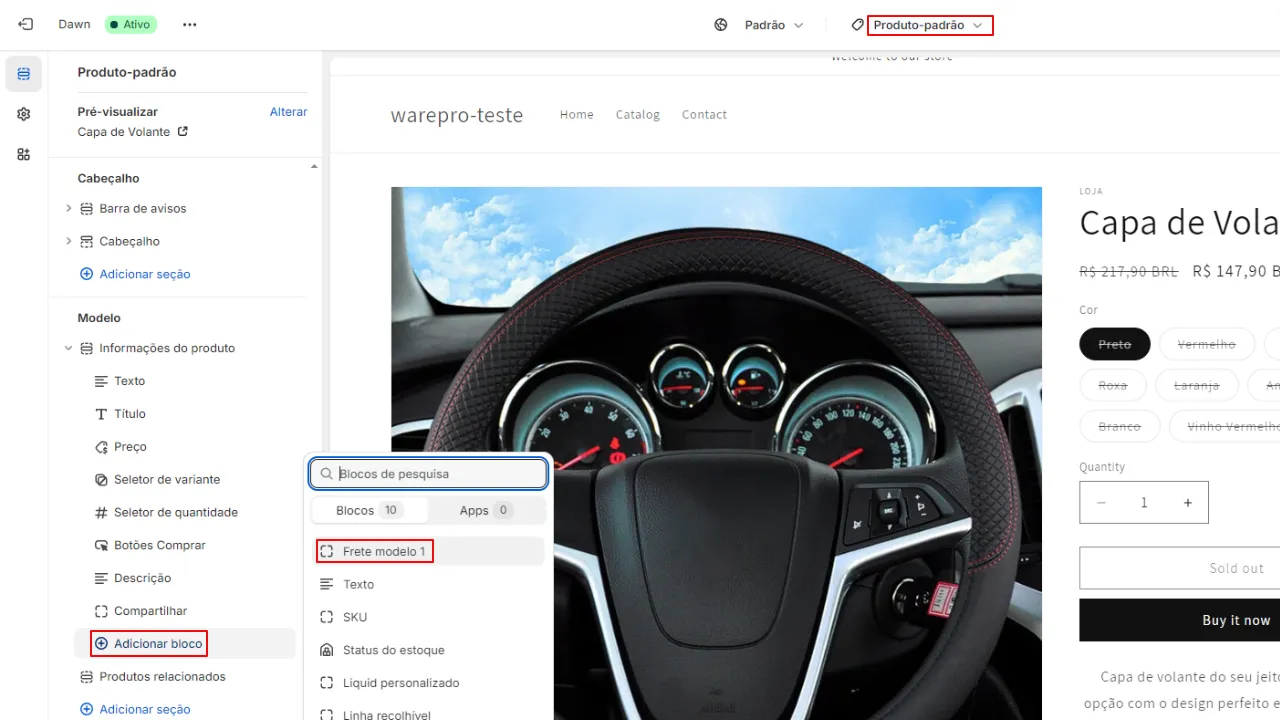Click the globe icon beside Padrão
Image resolution: width=1280 pixels, height=720 pixels.
click(x=721, y=25)
